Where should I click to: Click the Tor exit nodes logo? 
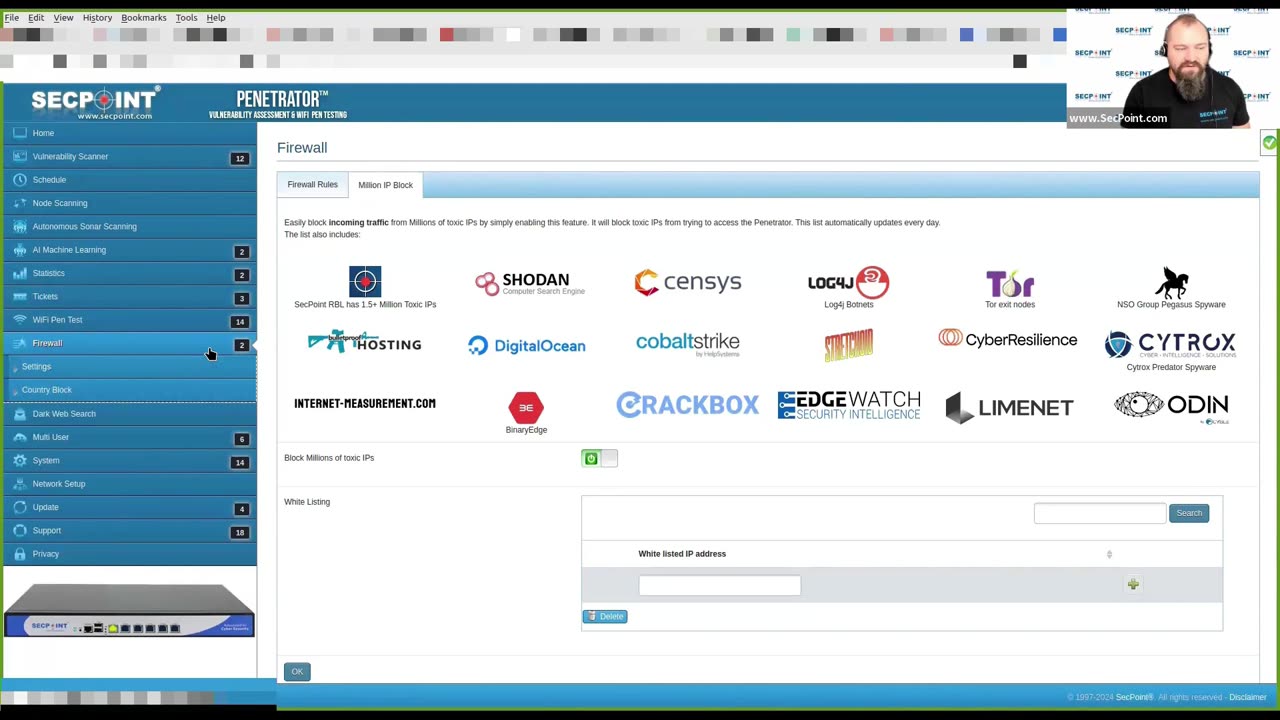pyautogui.click(x=1010, y=283)
